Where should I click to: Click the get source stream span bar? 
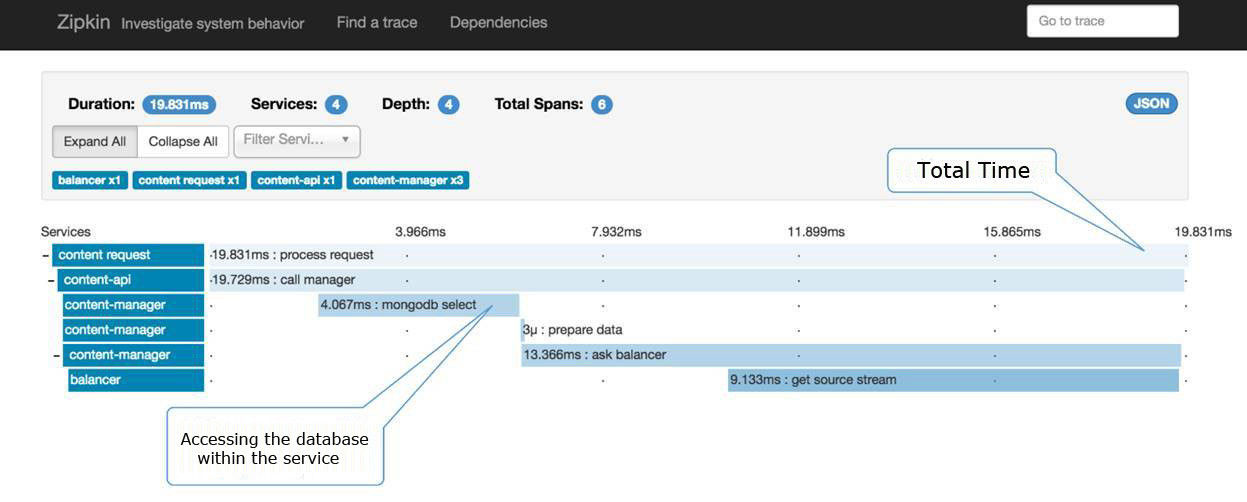952,380
